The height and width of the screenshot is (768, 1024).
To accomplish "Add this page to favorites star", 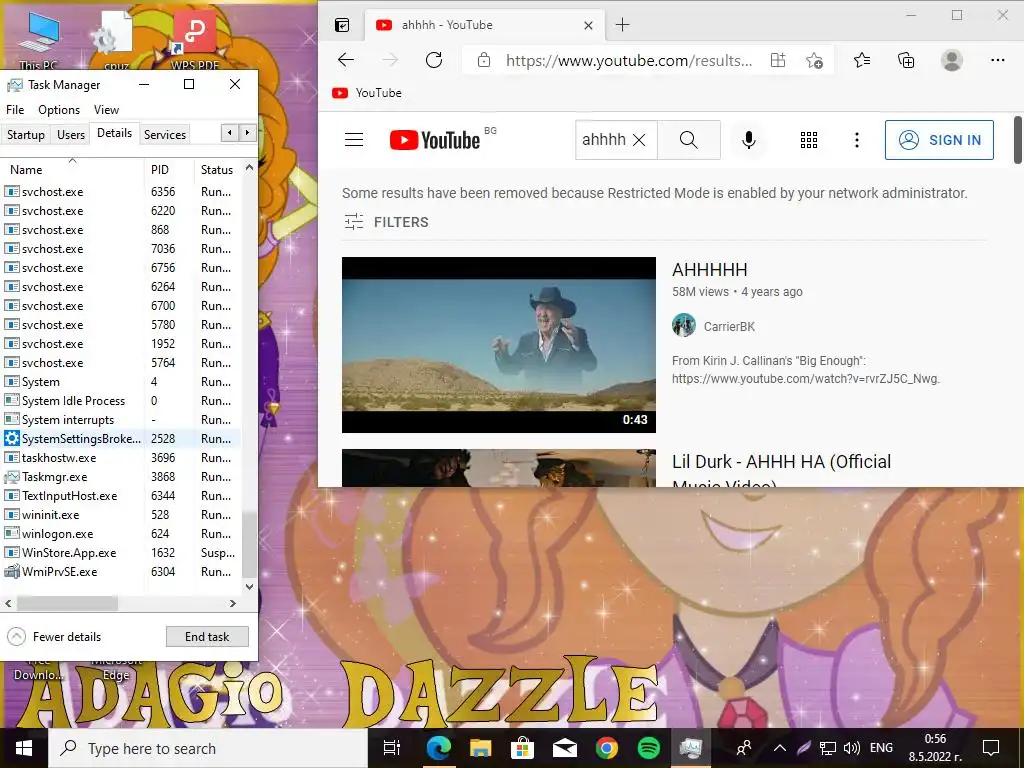I will coord(814,60).
